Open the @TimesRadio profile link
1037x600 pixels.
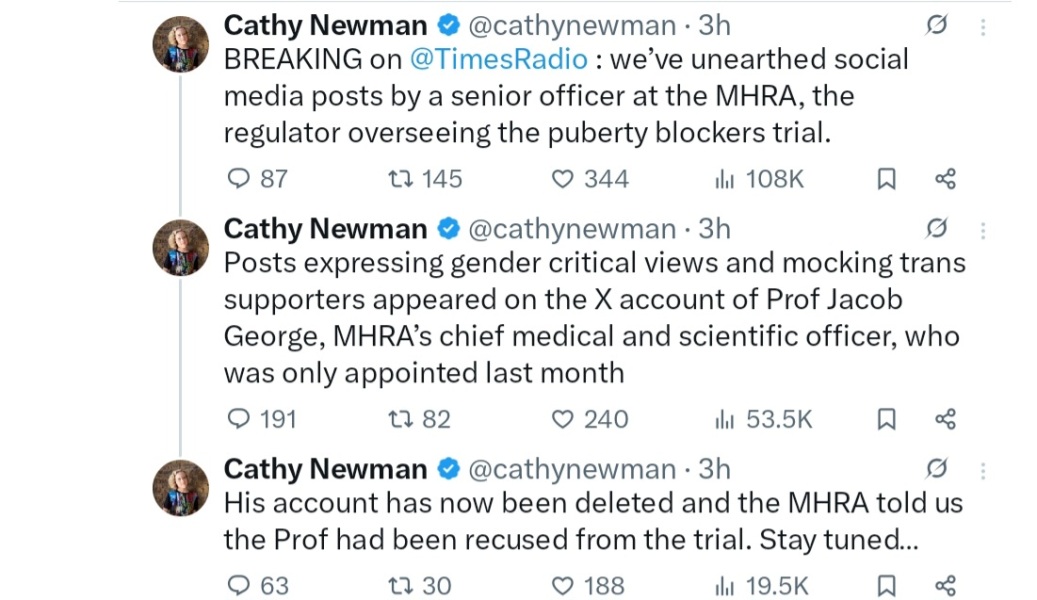502,59
